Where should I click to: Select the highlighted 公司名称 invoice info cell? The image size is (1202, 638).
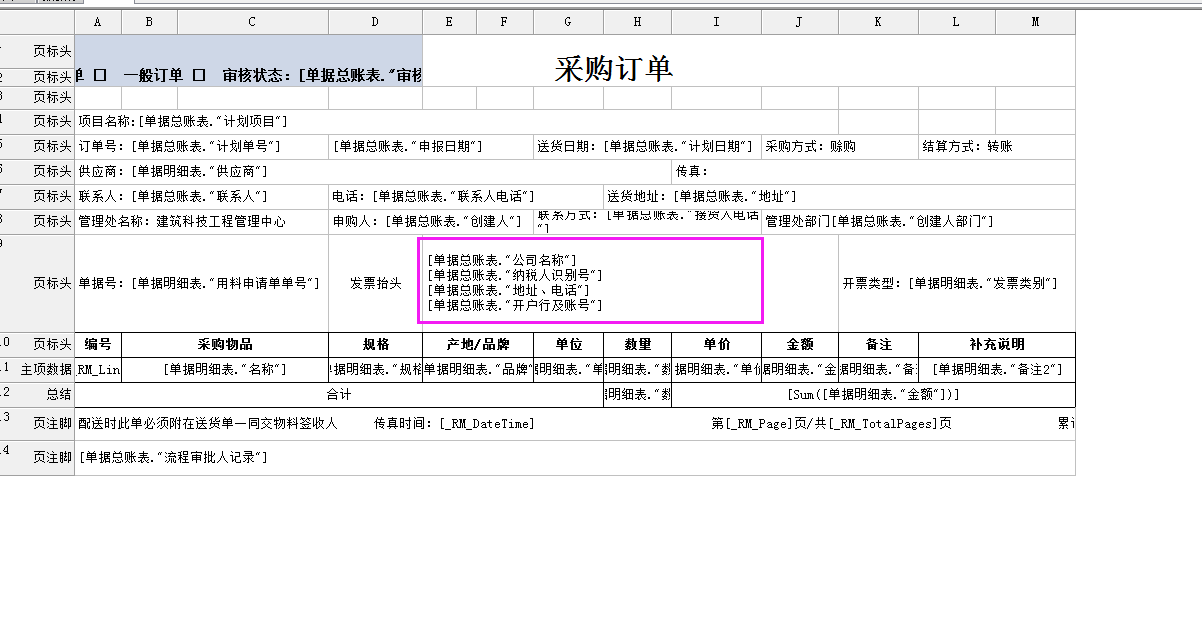coord(590,282)
